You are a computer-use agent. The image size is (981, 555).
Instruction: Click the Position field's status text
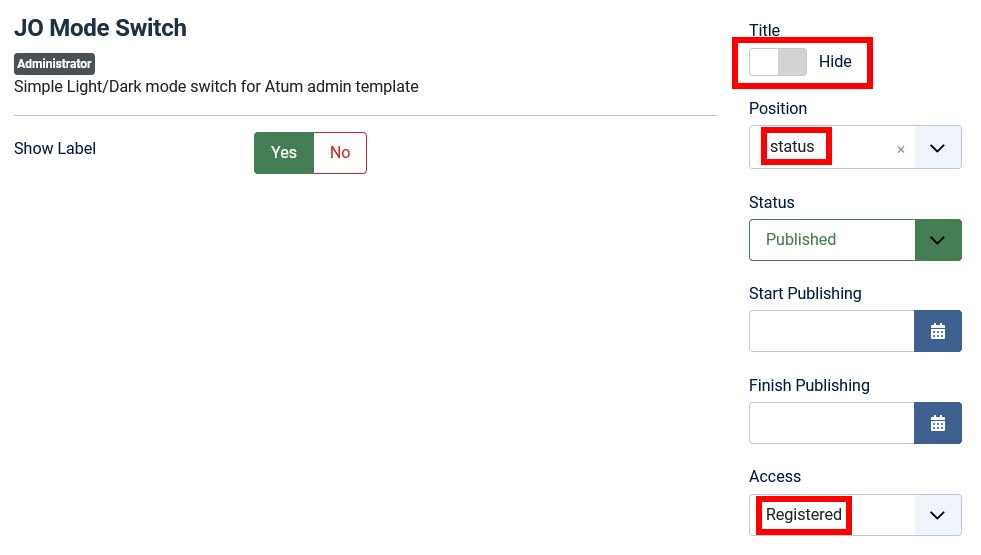(792, 147)
